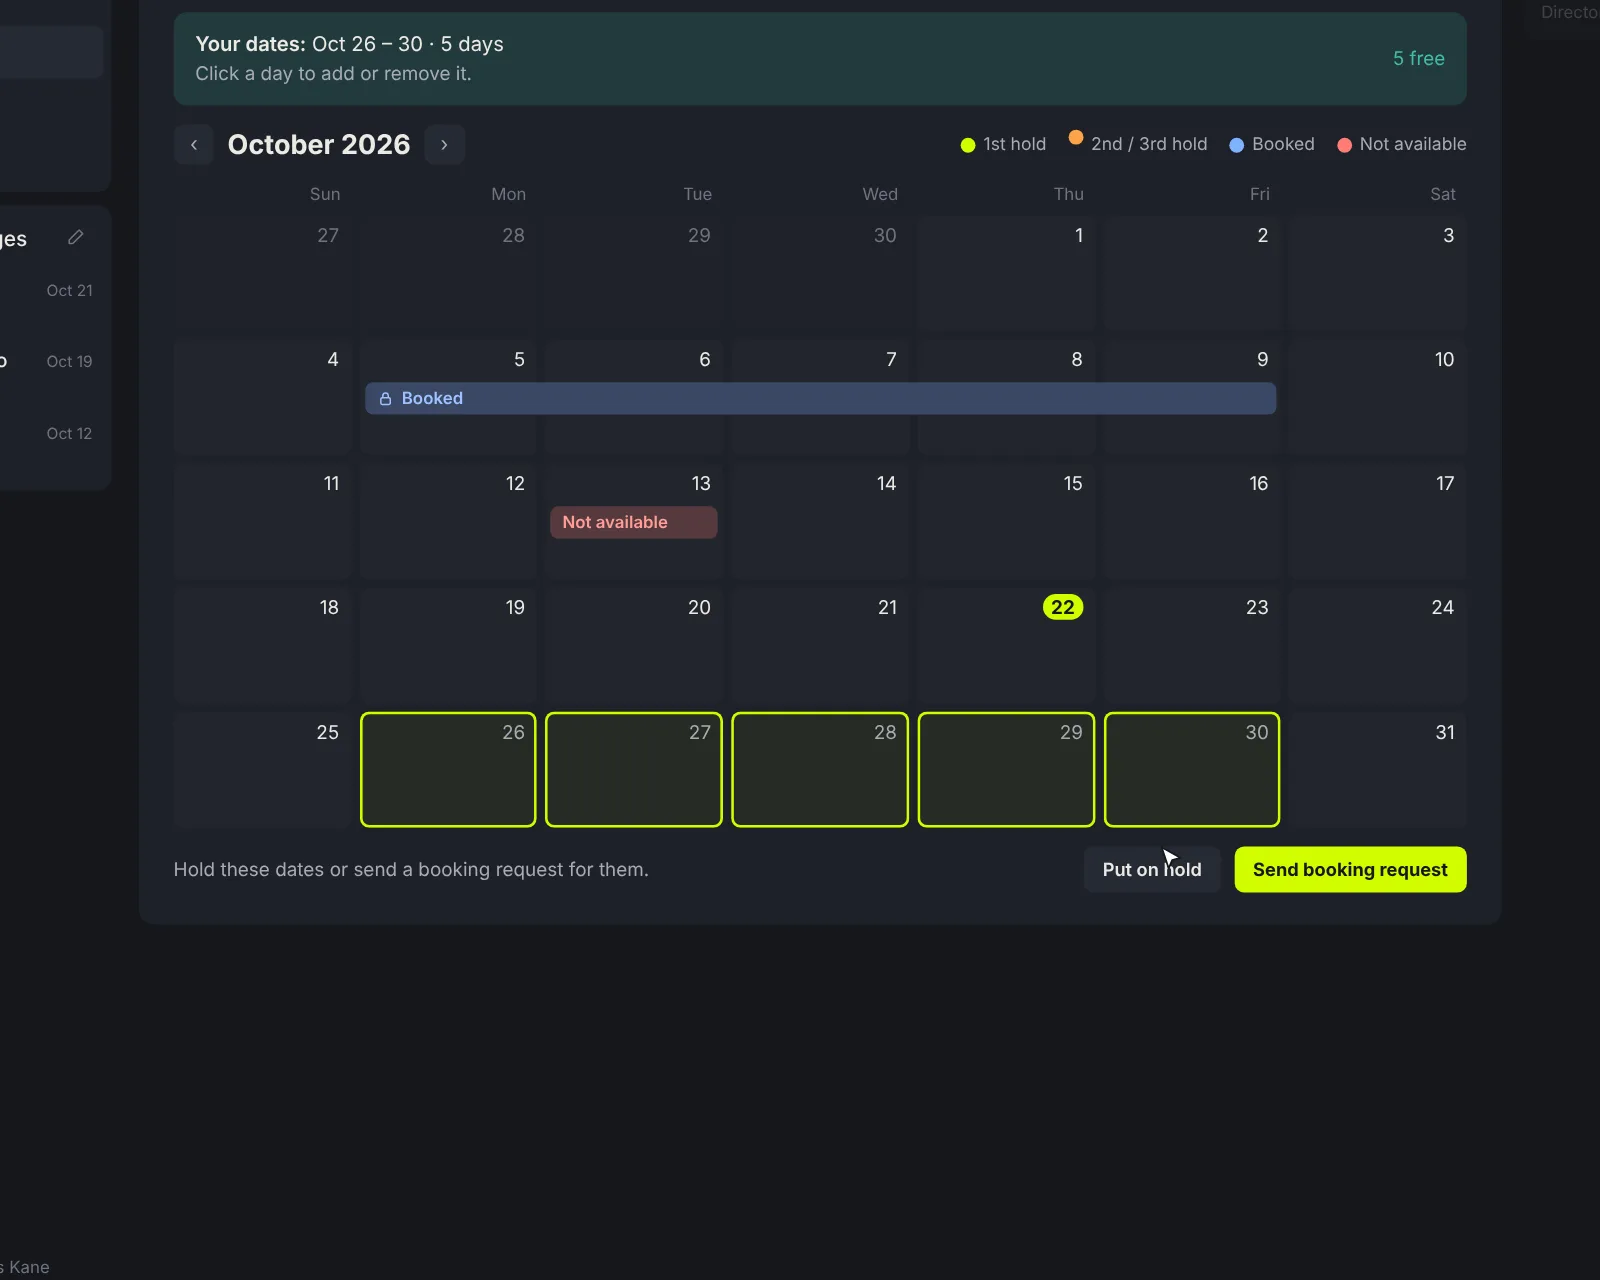This screenshot has height=1280, width=1600.
Task: Send booking request for selected dates
Action: (x=1350, y=869)
